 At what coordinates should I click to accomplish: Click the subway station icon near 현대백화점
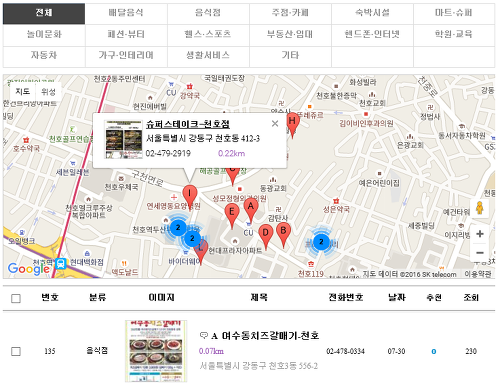61,263
